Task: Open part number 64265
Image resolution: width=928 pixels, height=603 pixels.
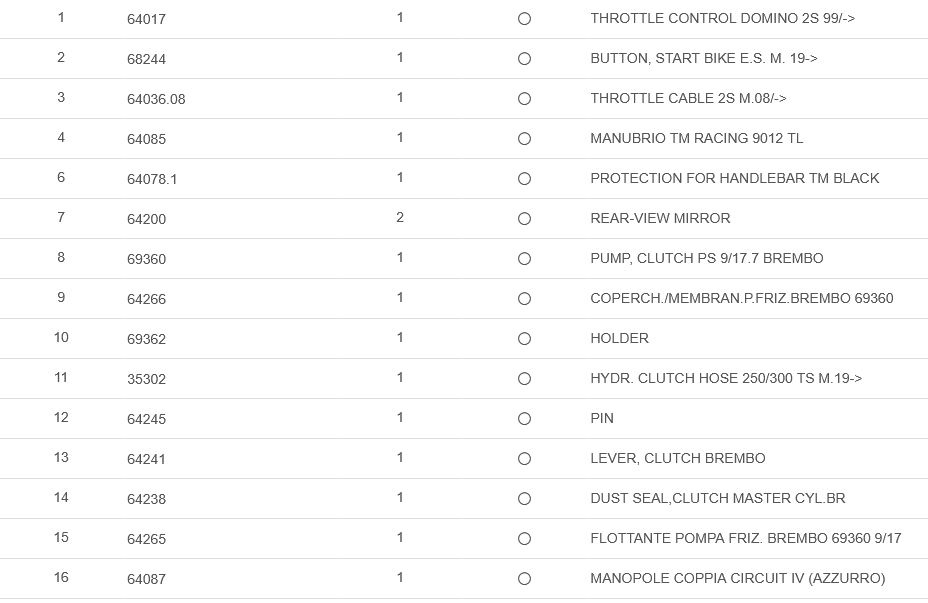Action: click(146, 539)
